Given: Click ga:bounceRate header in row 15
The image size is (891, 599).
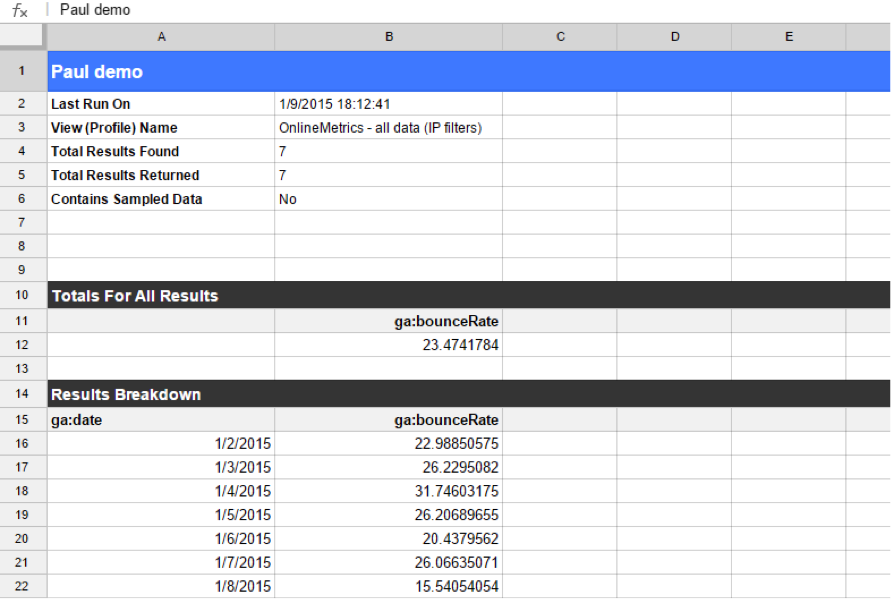Looking at the screenshot, I should pyautogui.click(x=389, y=420).
